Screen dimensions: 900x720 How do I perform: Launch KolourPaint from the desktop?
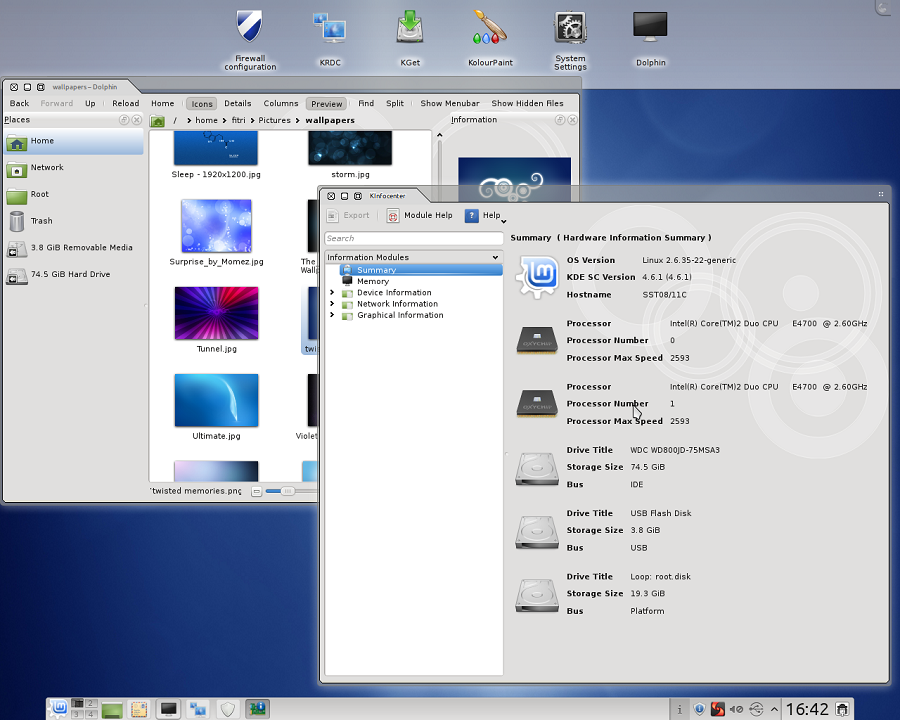coord(490,28)
